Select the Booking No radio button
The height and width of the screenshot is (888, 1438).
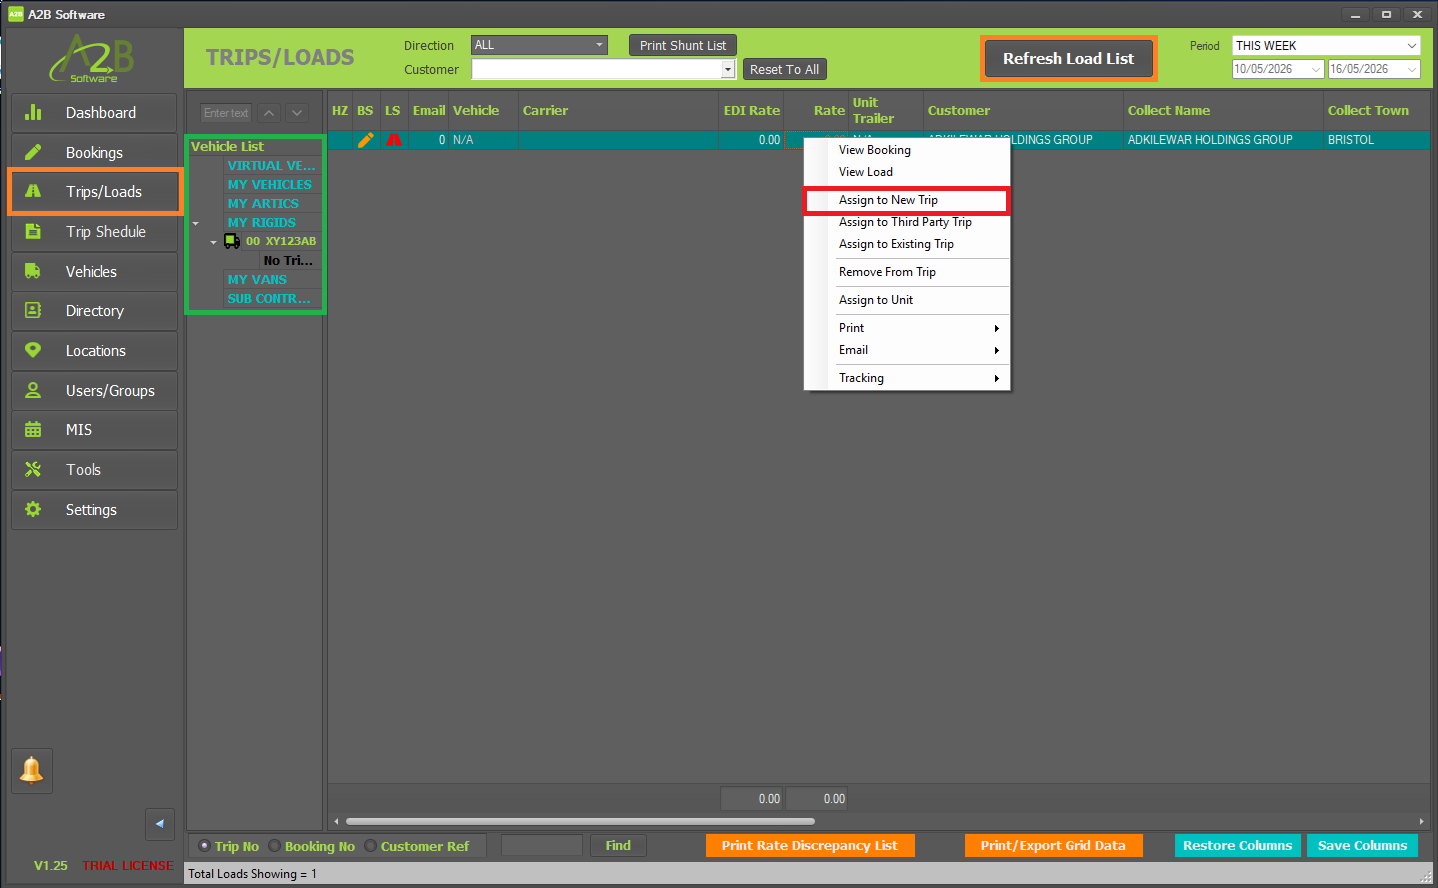click(x=274, y=846)
